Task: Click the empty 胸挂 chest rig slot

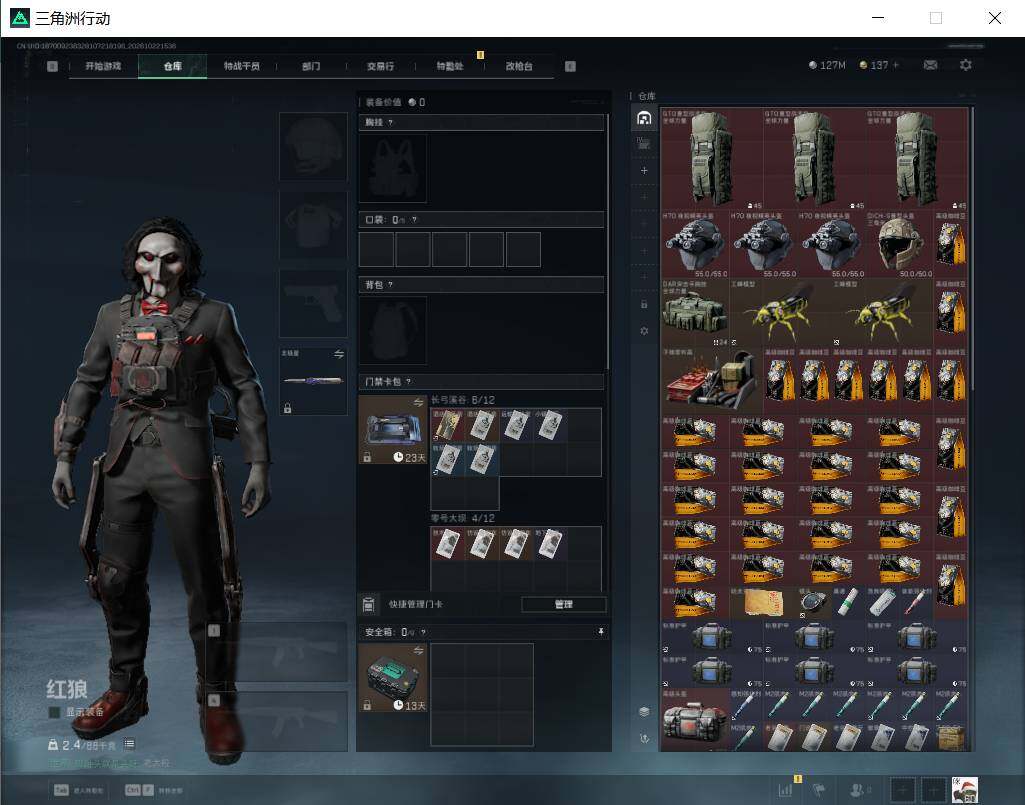Action: 392,169
